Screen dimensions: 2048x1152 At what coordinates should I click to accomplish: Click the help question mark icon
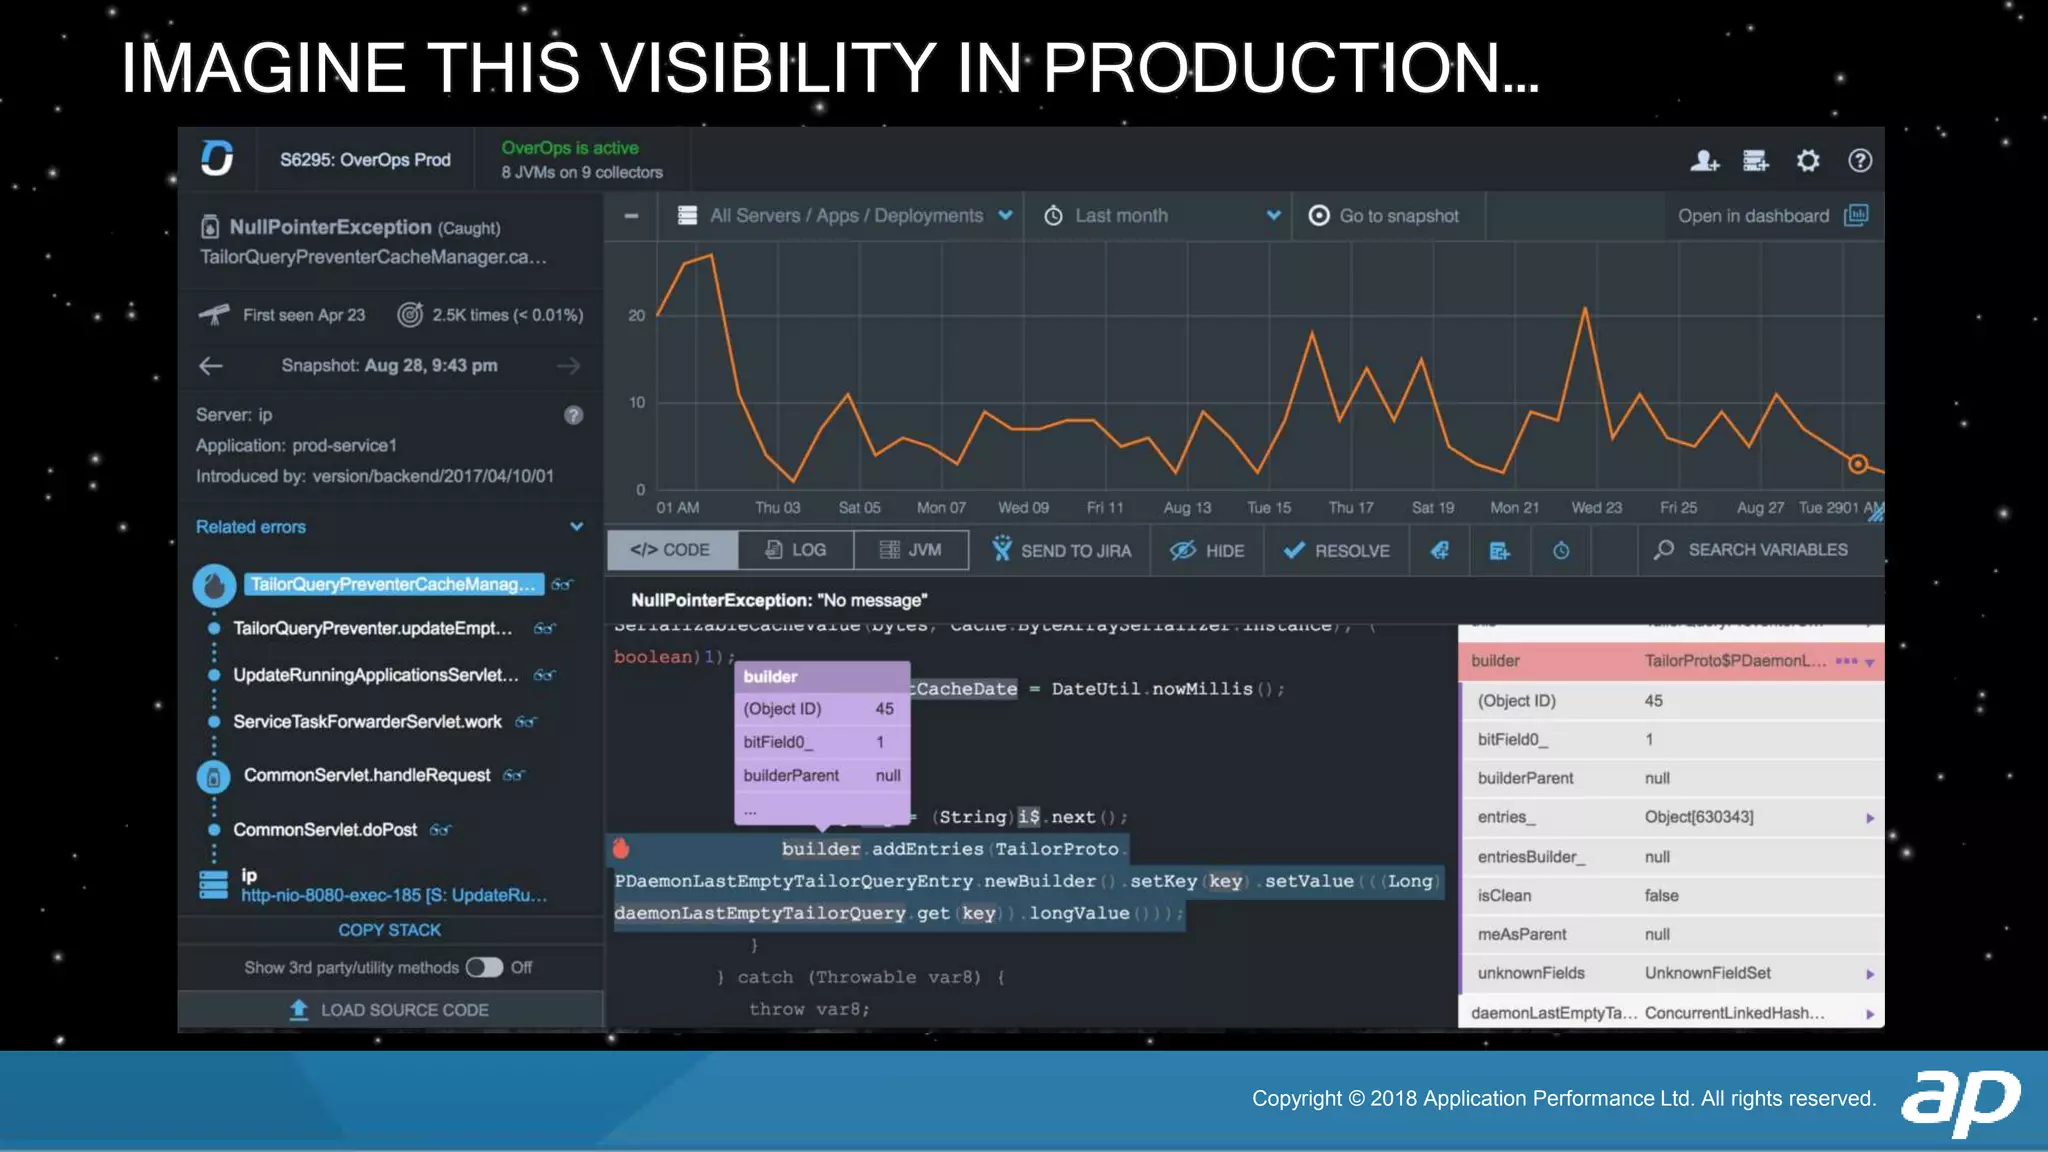(x=1859, y=161)
